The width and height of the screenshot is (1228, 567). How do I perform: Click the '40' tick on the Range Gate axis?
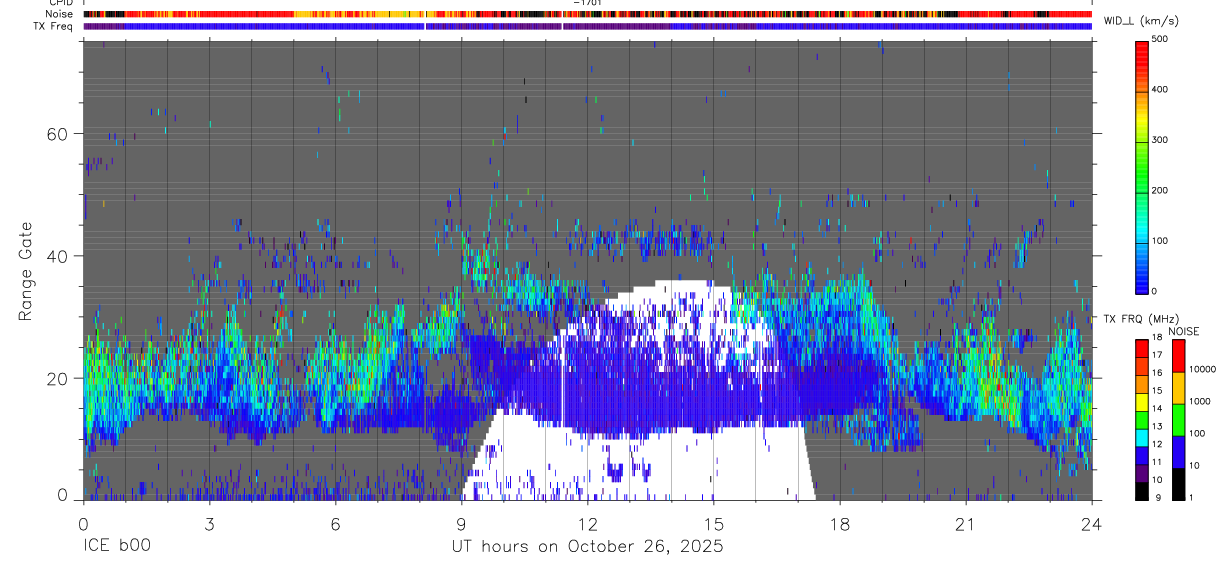(57, 256)
